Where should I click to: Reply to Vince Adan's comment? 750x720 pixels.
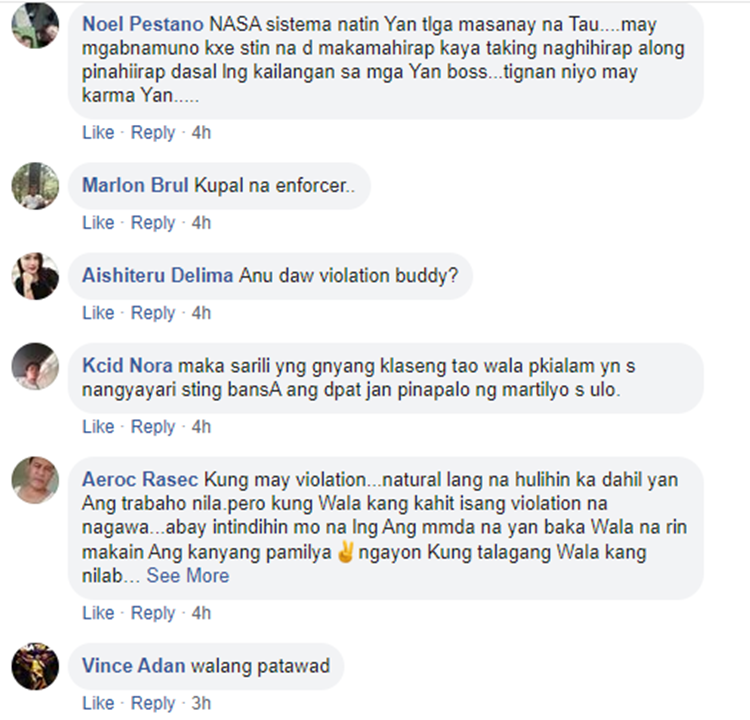153,703
